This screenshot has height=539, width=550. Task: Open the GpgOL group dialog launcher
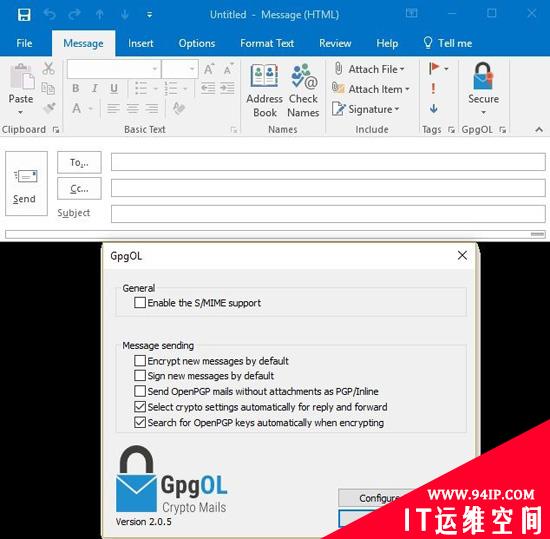coord(503,130)
